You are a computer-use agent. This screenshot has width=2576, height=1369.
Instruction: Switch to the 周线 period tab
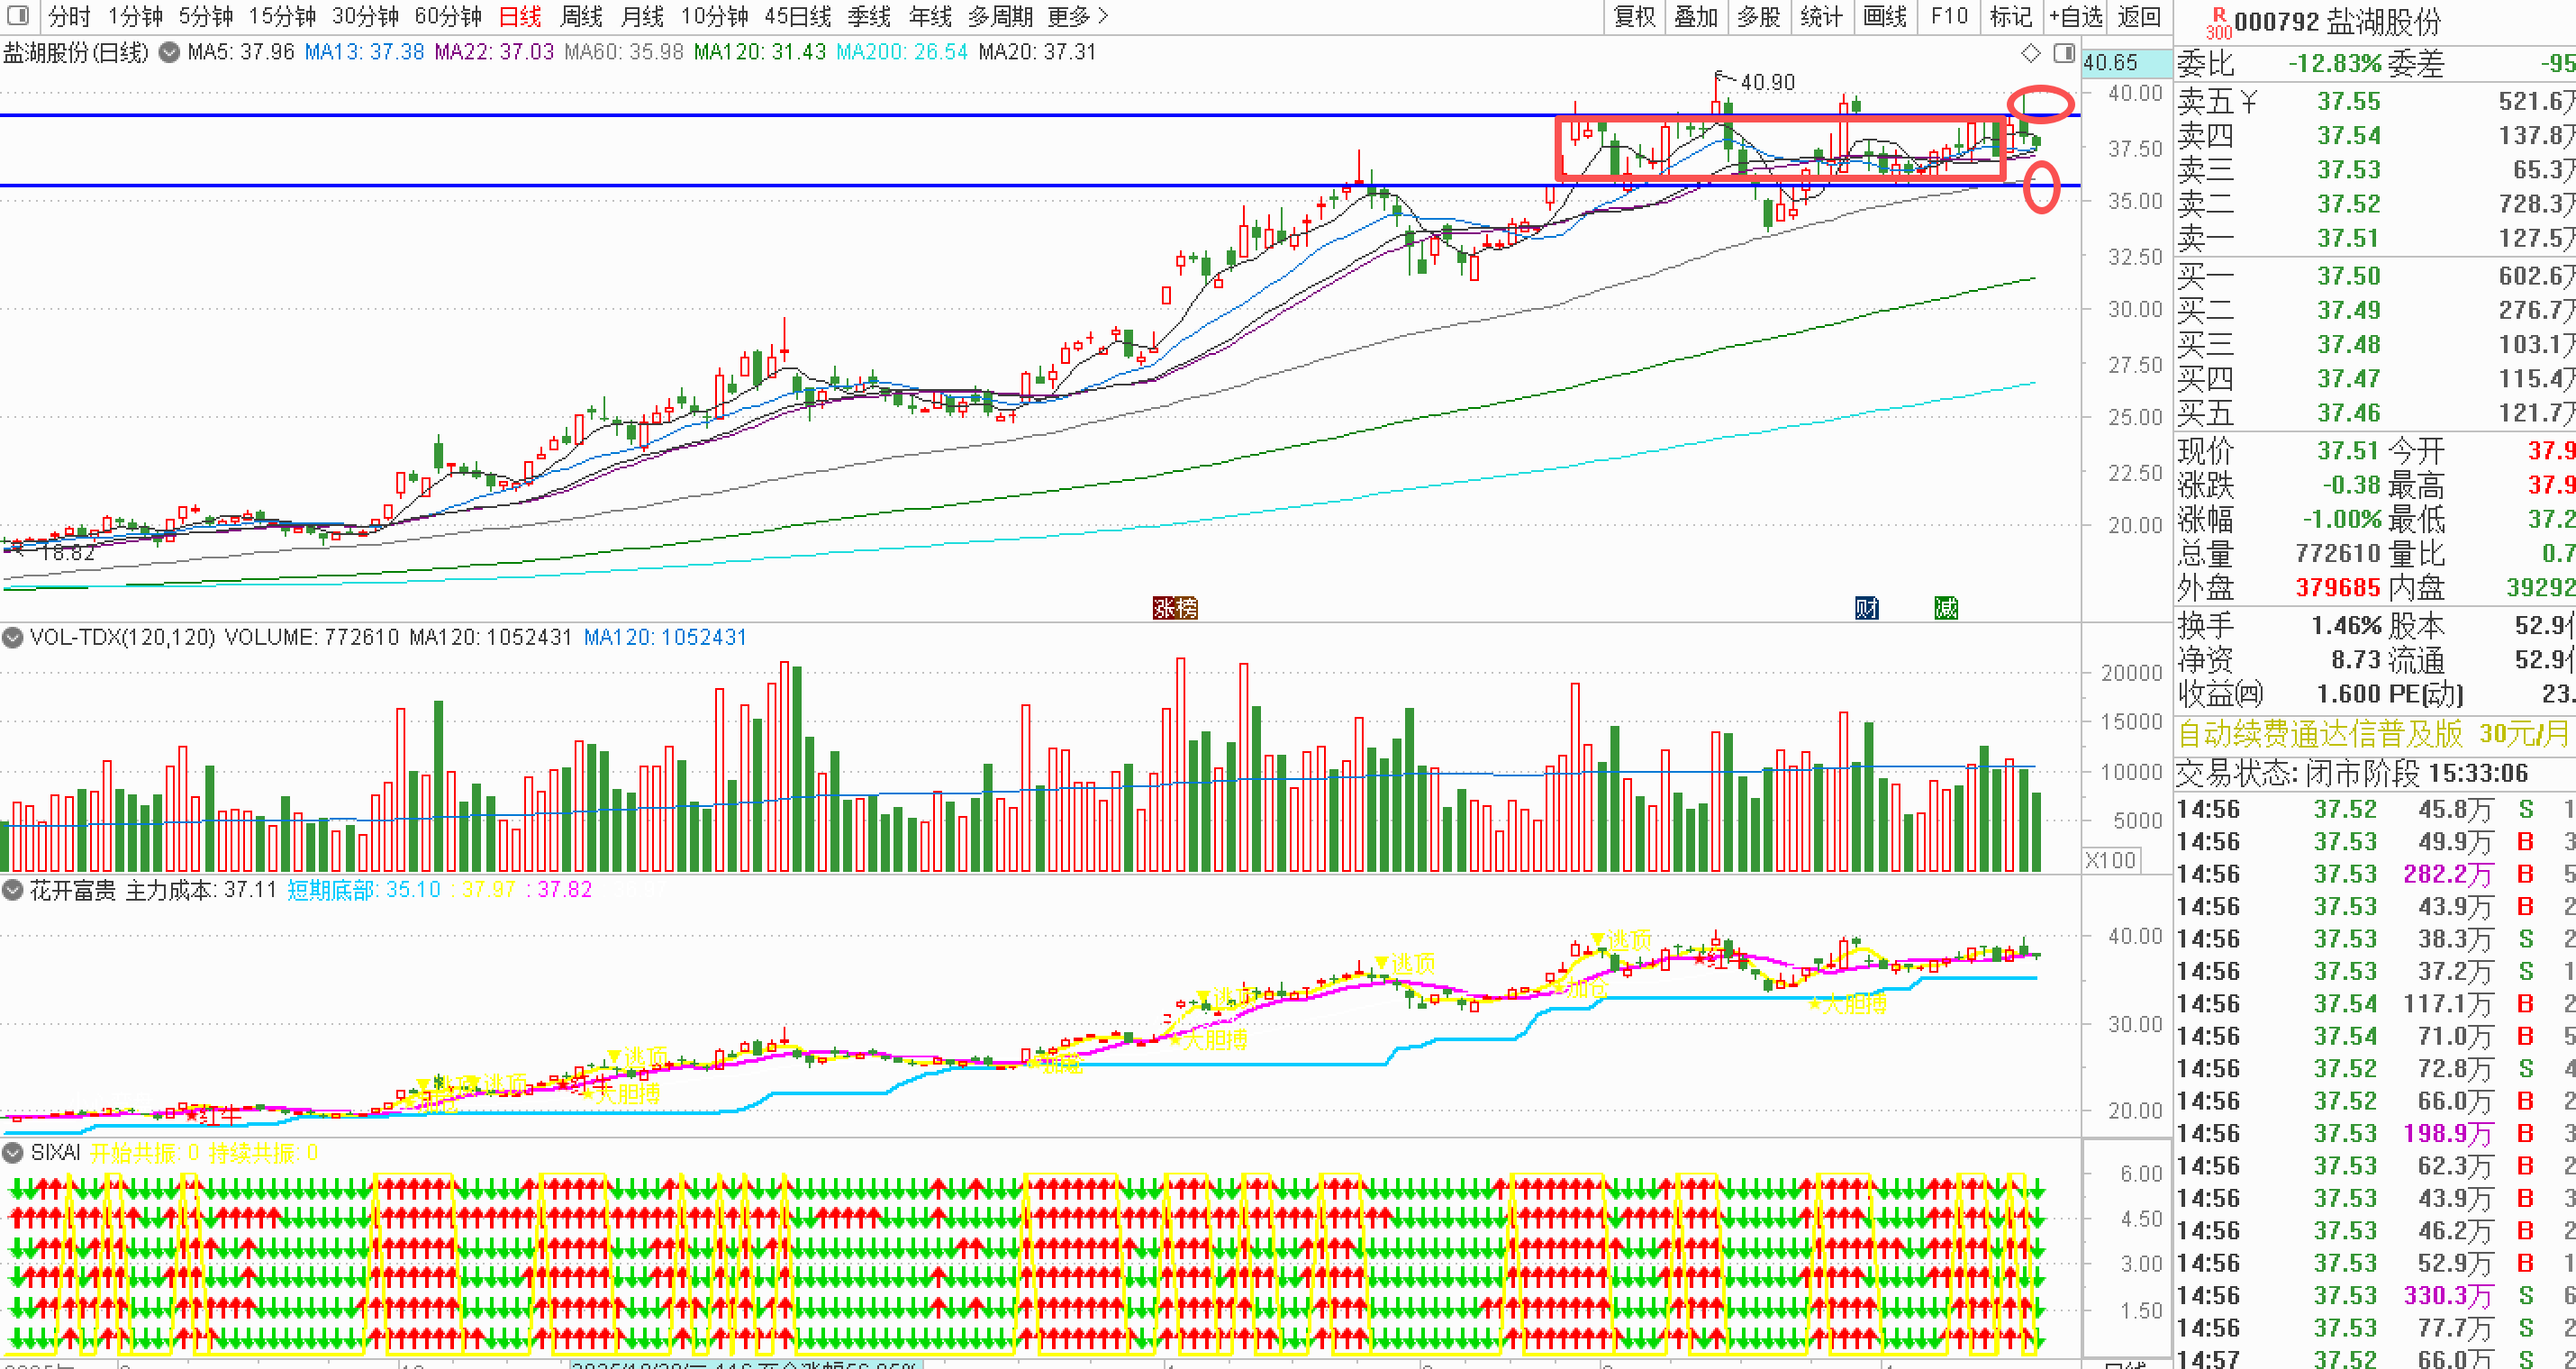581,16
